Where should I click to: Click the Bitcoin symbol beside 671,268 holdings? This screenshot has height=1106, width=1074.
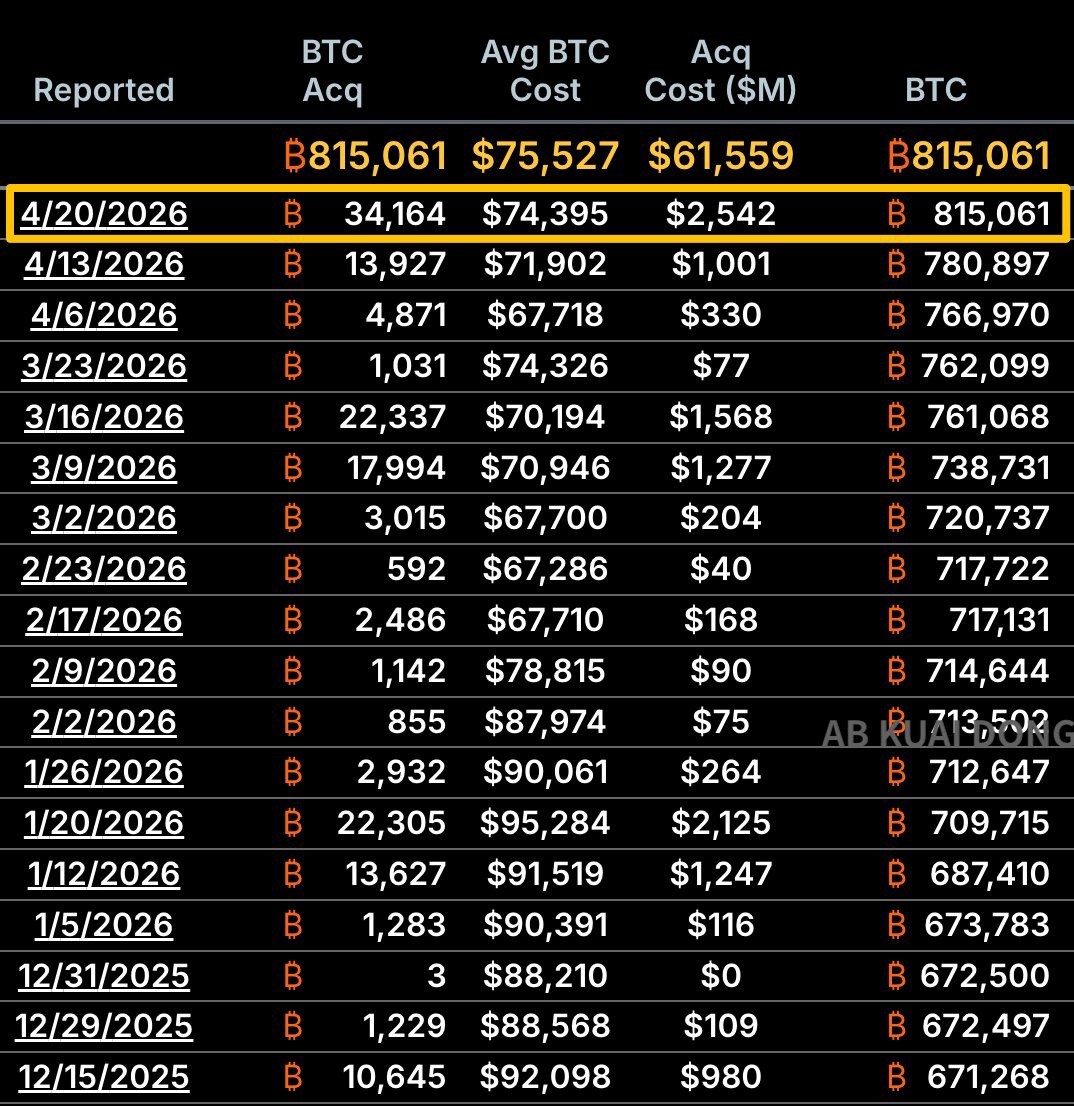click(x=897, y=1077)
